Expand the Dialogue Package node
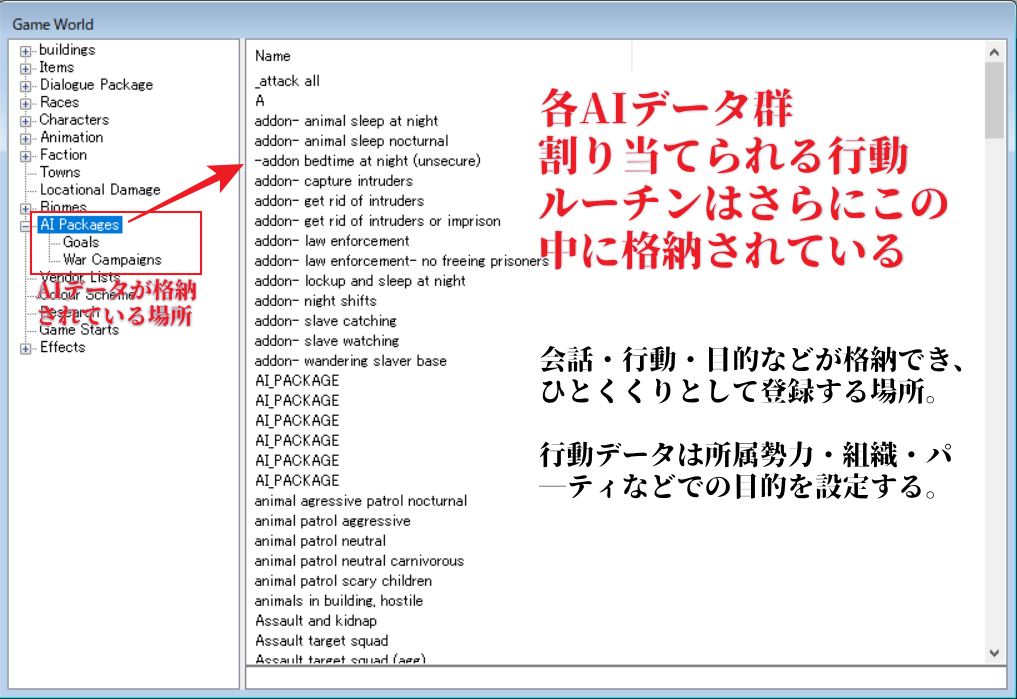 [x=25, y=85]
